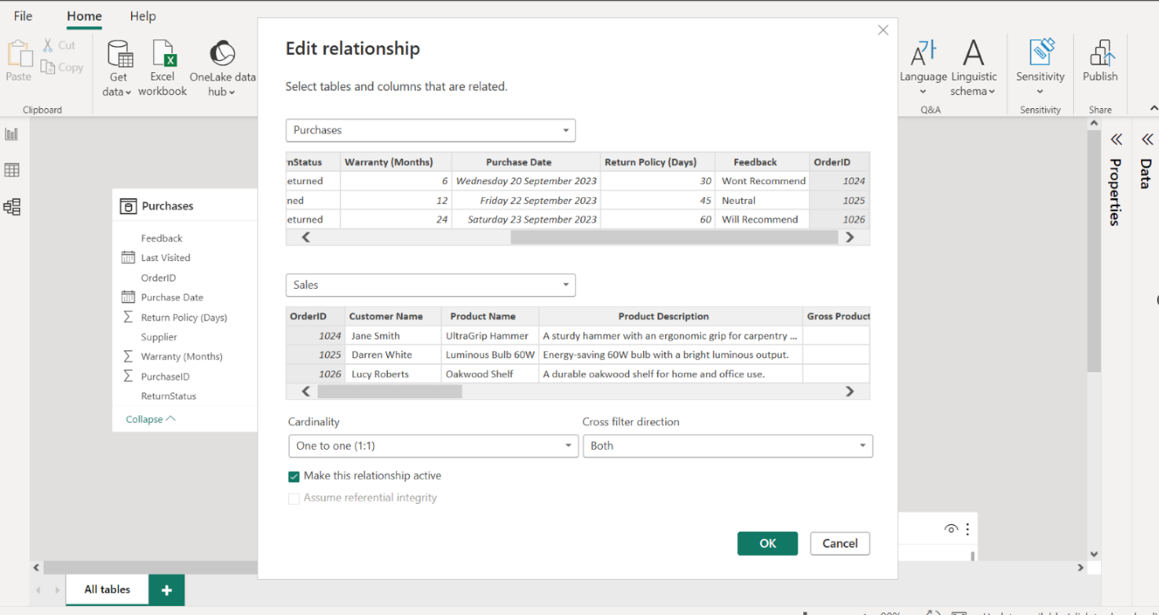1159x615 pixels.
Task: Open the OneLake data hub
Action: [x=222, y=56]
